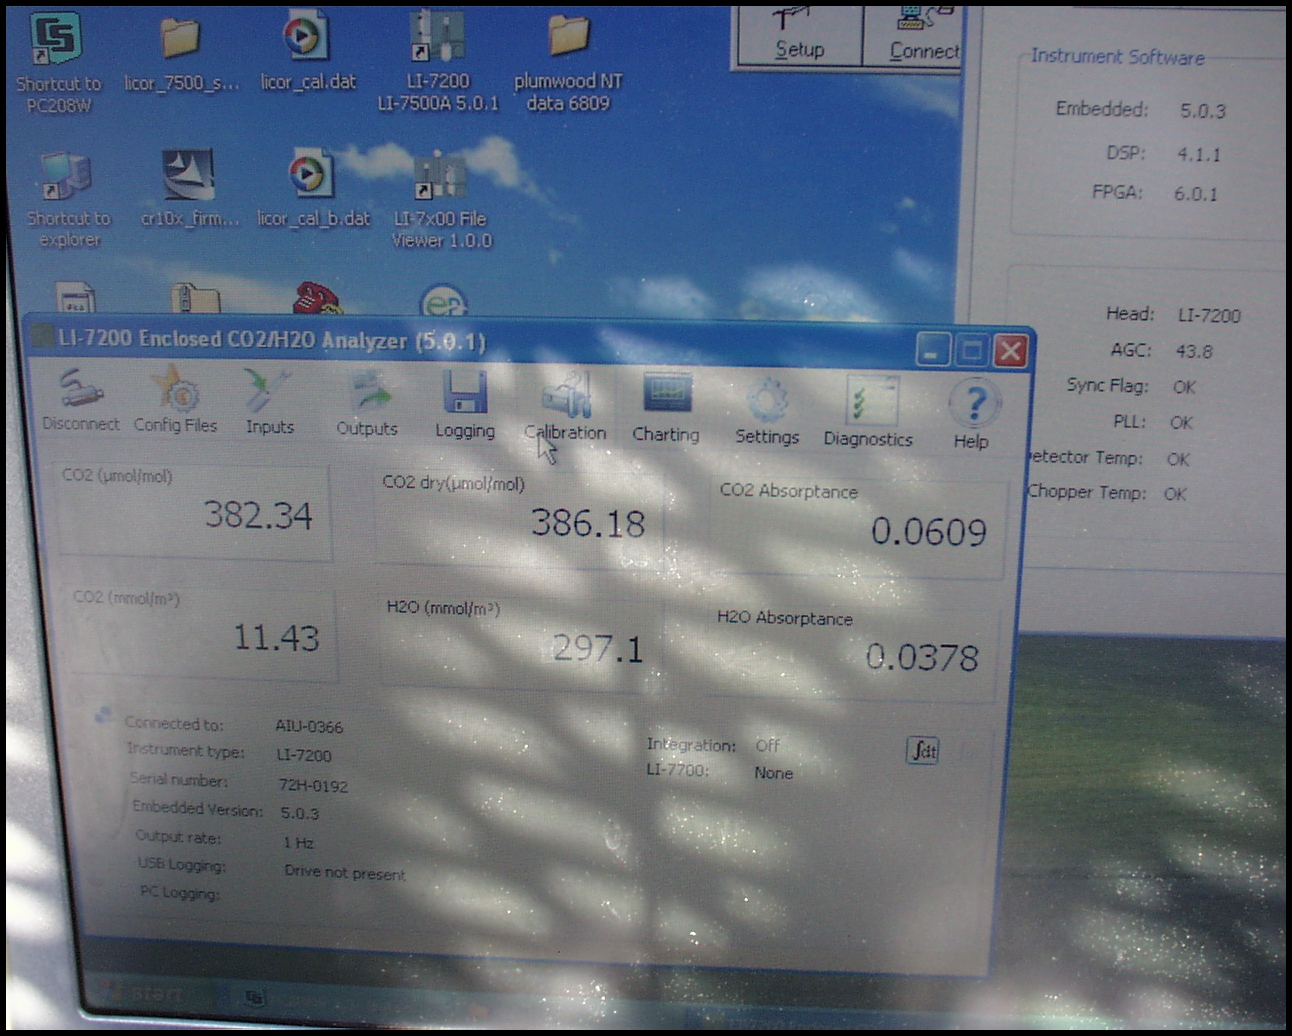Click the H2O (mmol/m³) value 297.1
The image size is (1292, 1036).
tap(598, 649)
